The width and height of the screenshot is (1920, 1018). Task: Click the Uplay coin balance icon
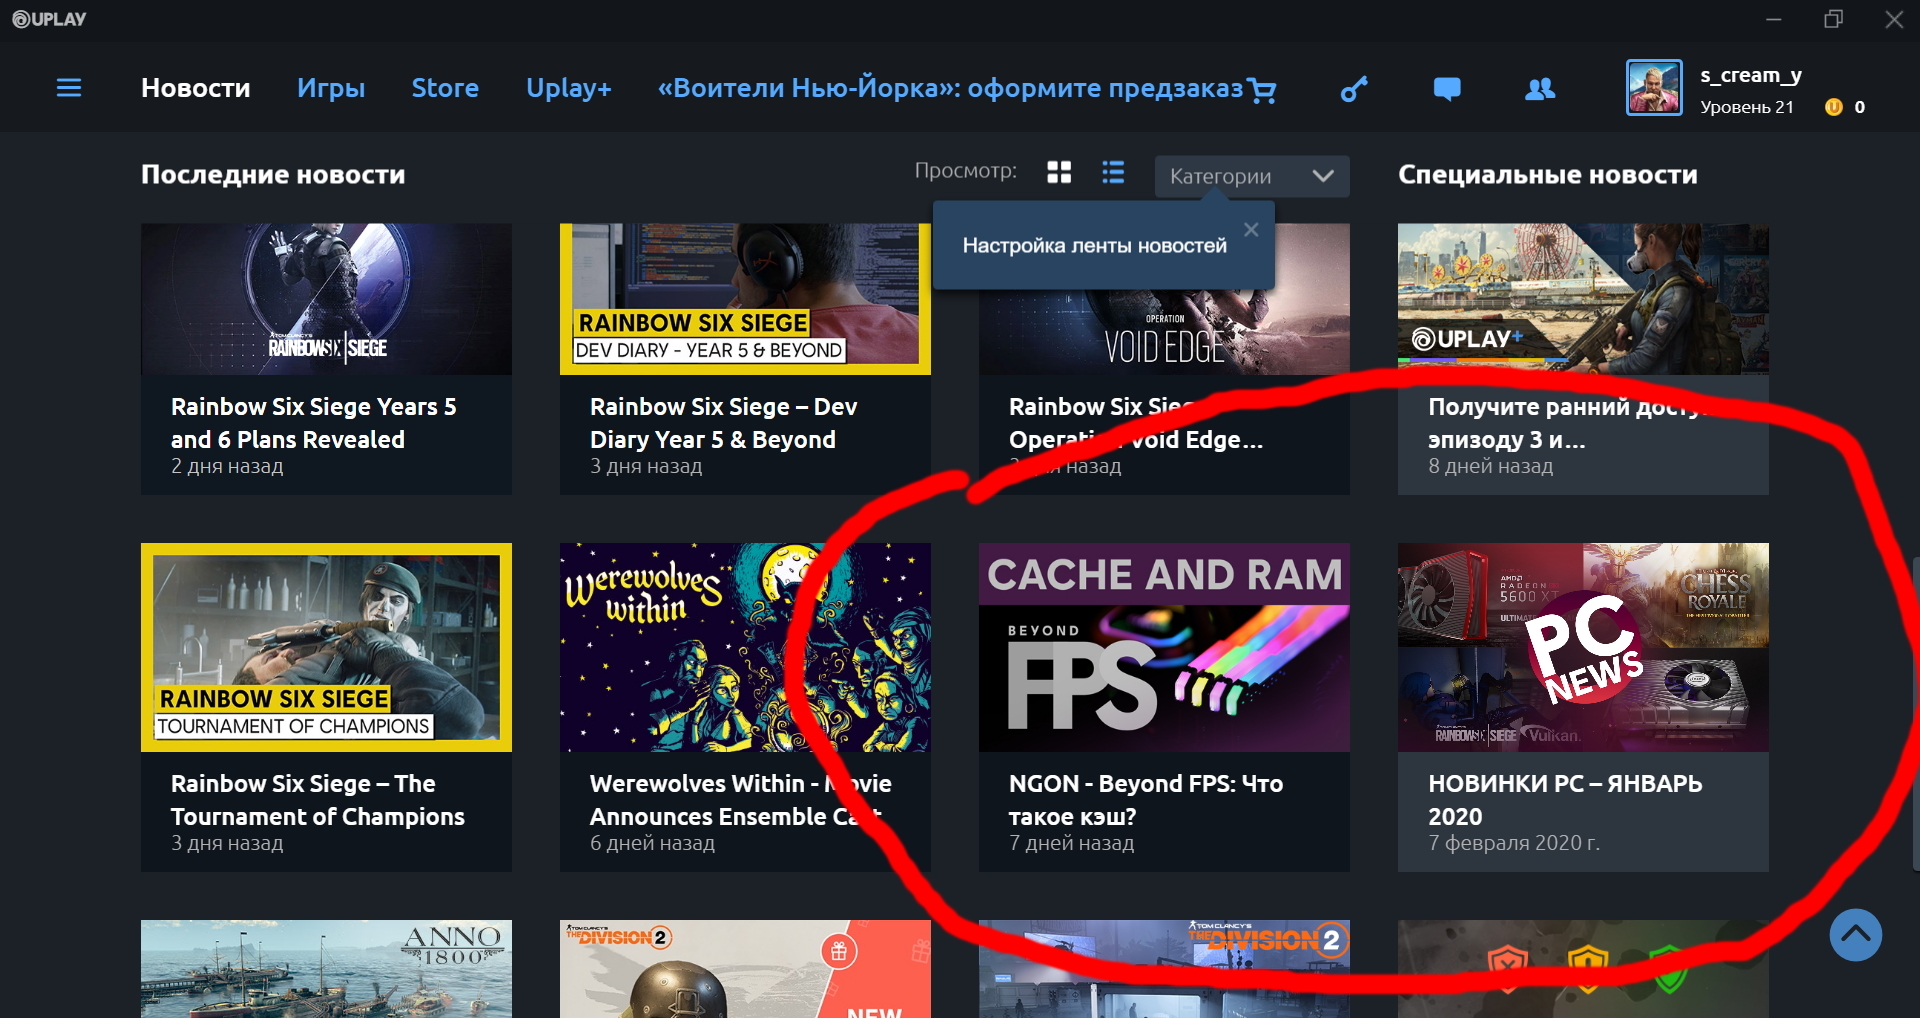pyautogui.click(x=1834, y=107)
